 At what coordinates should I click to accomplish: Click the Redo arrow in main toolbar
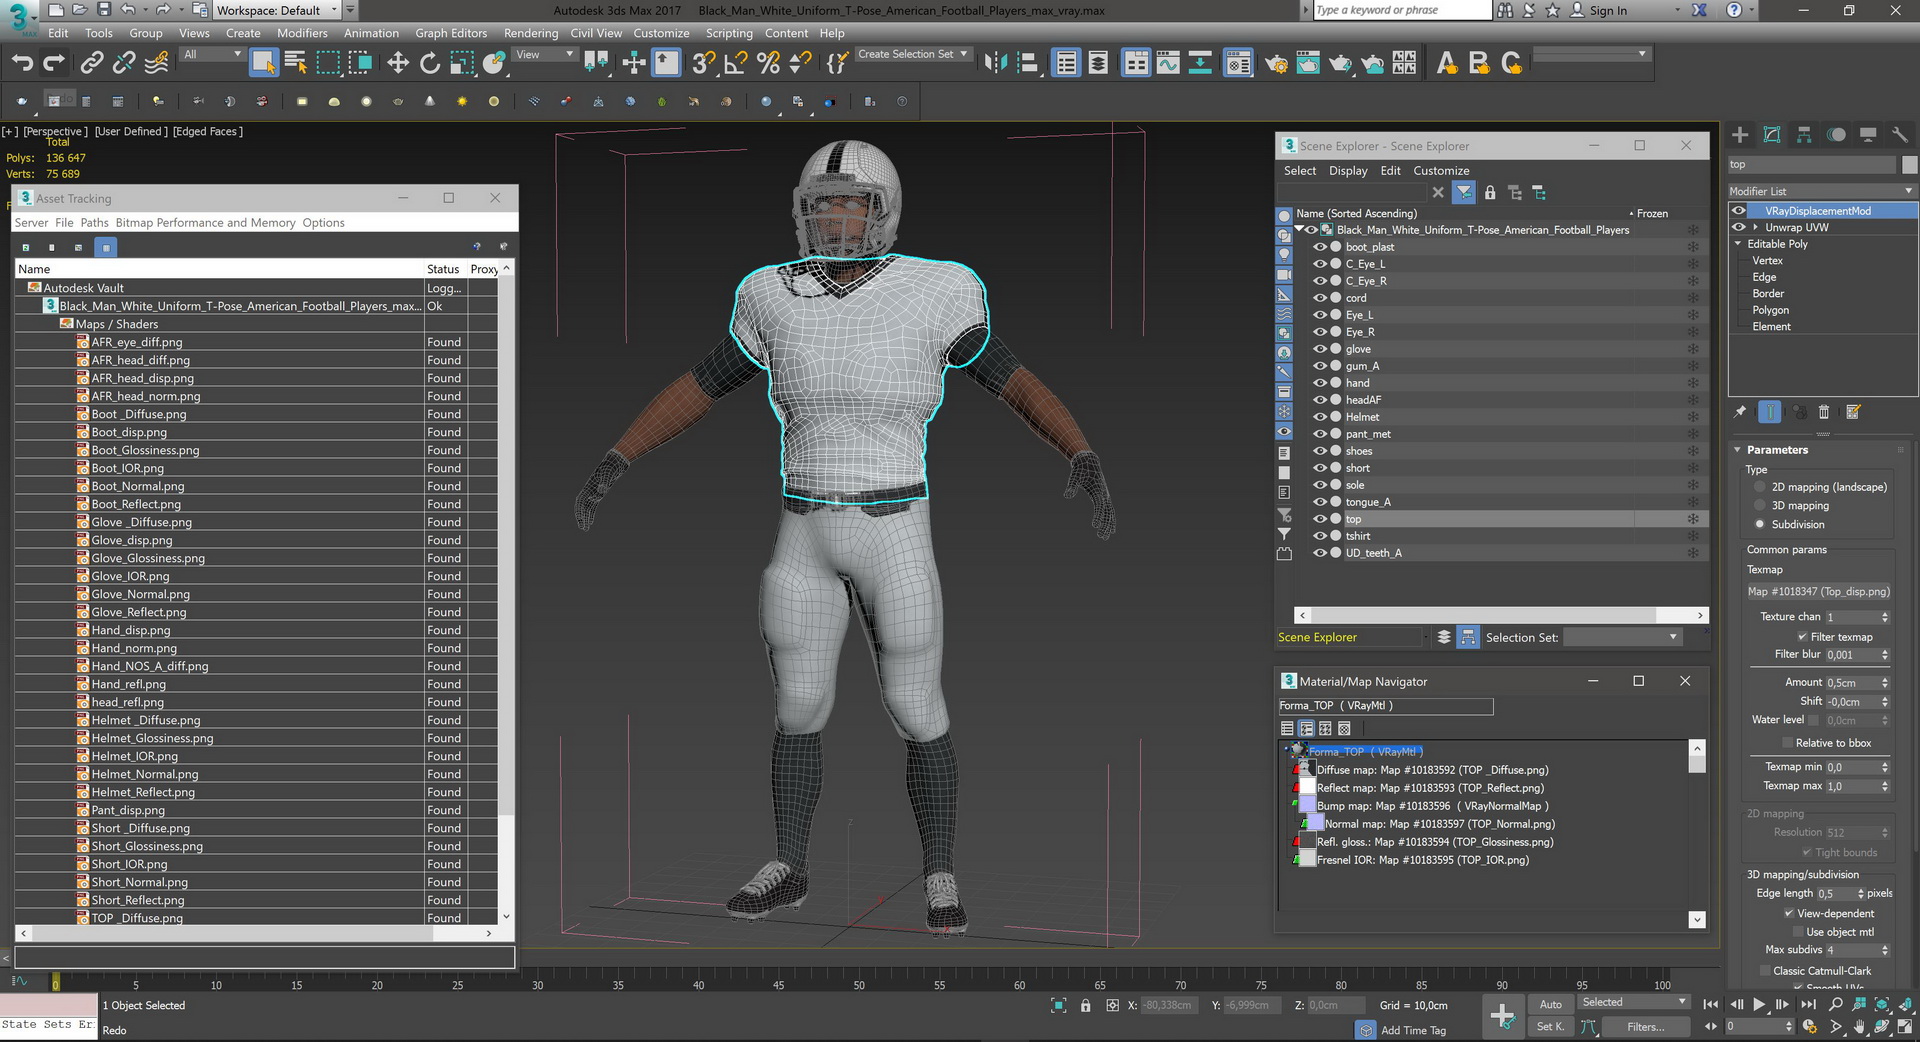tap(54, 63)
